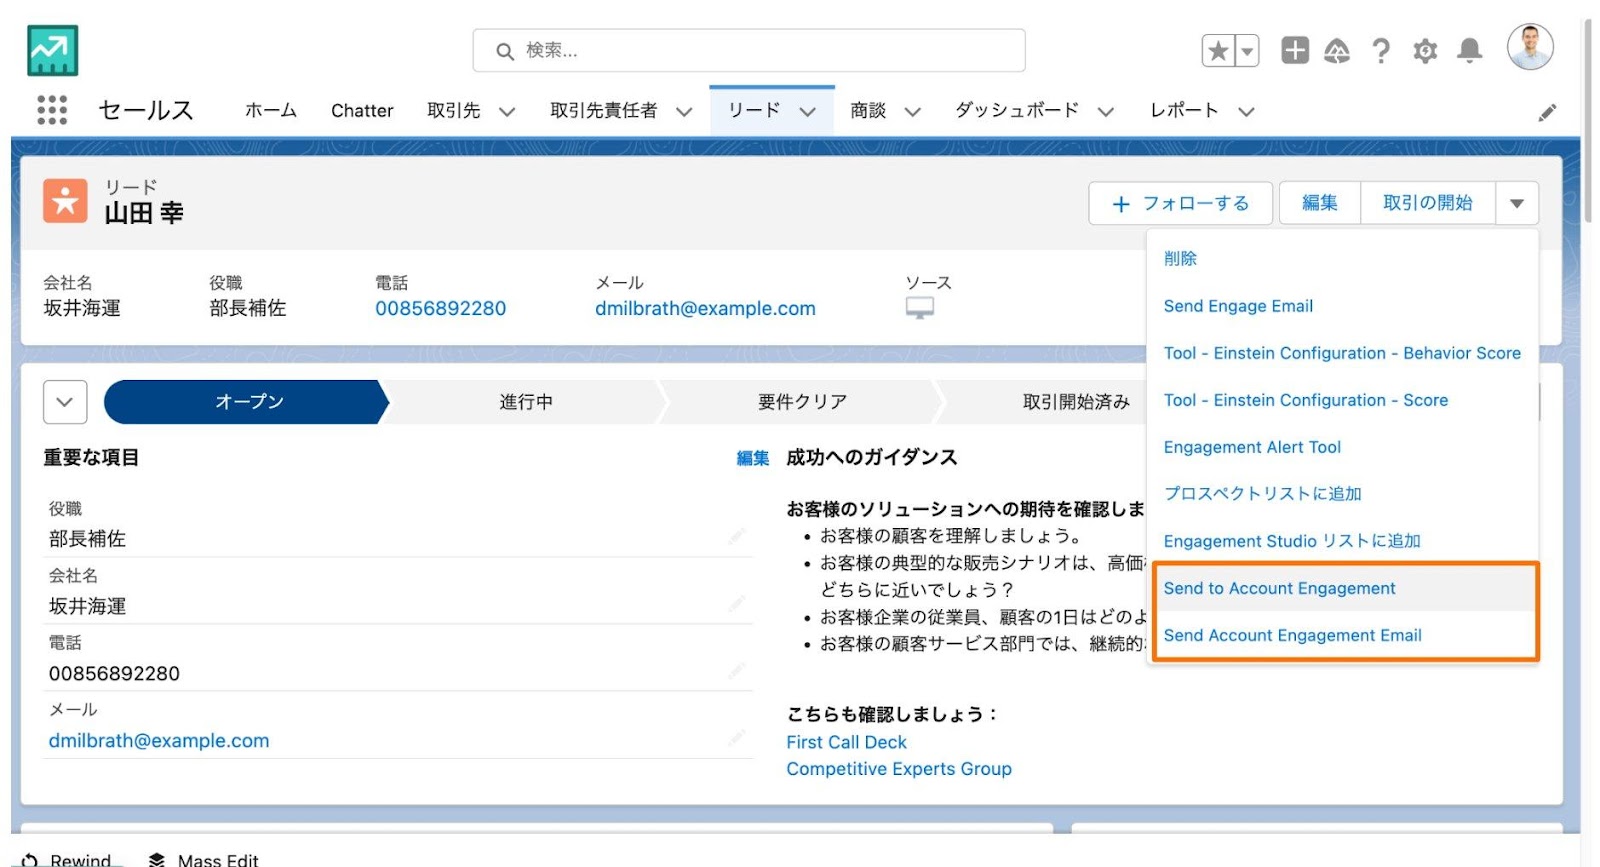
Task: Open the ホーム tab
Action: [271, 110]
